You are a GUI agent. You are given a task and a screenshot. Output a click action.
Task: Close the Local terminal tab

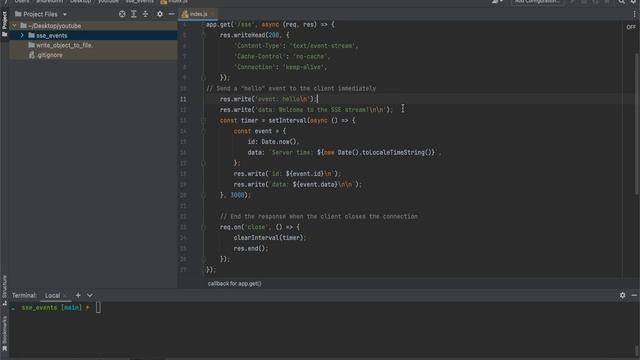(65, 296)
